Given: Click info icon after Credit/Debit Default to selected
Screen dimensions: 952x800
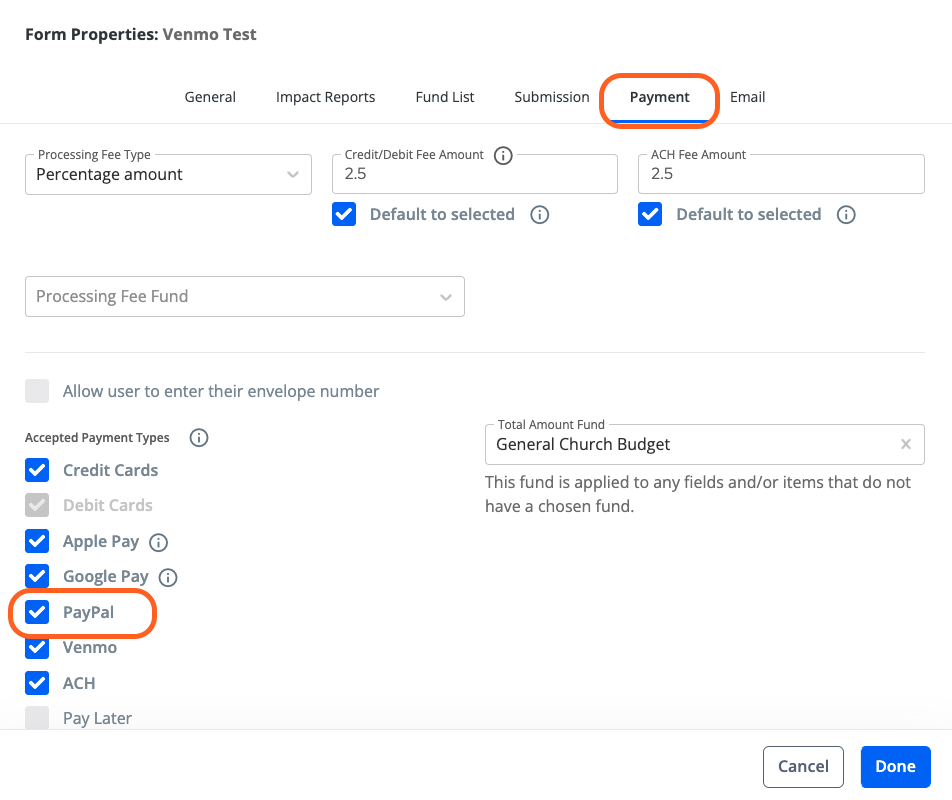Looking at the screenshot, I should pyautogui.click(x=539, y=215).
